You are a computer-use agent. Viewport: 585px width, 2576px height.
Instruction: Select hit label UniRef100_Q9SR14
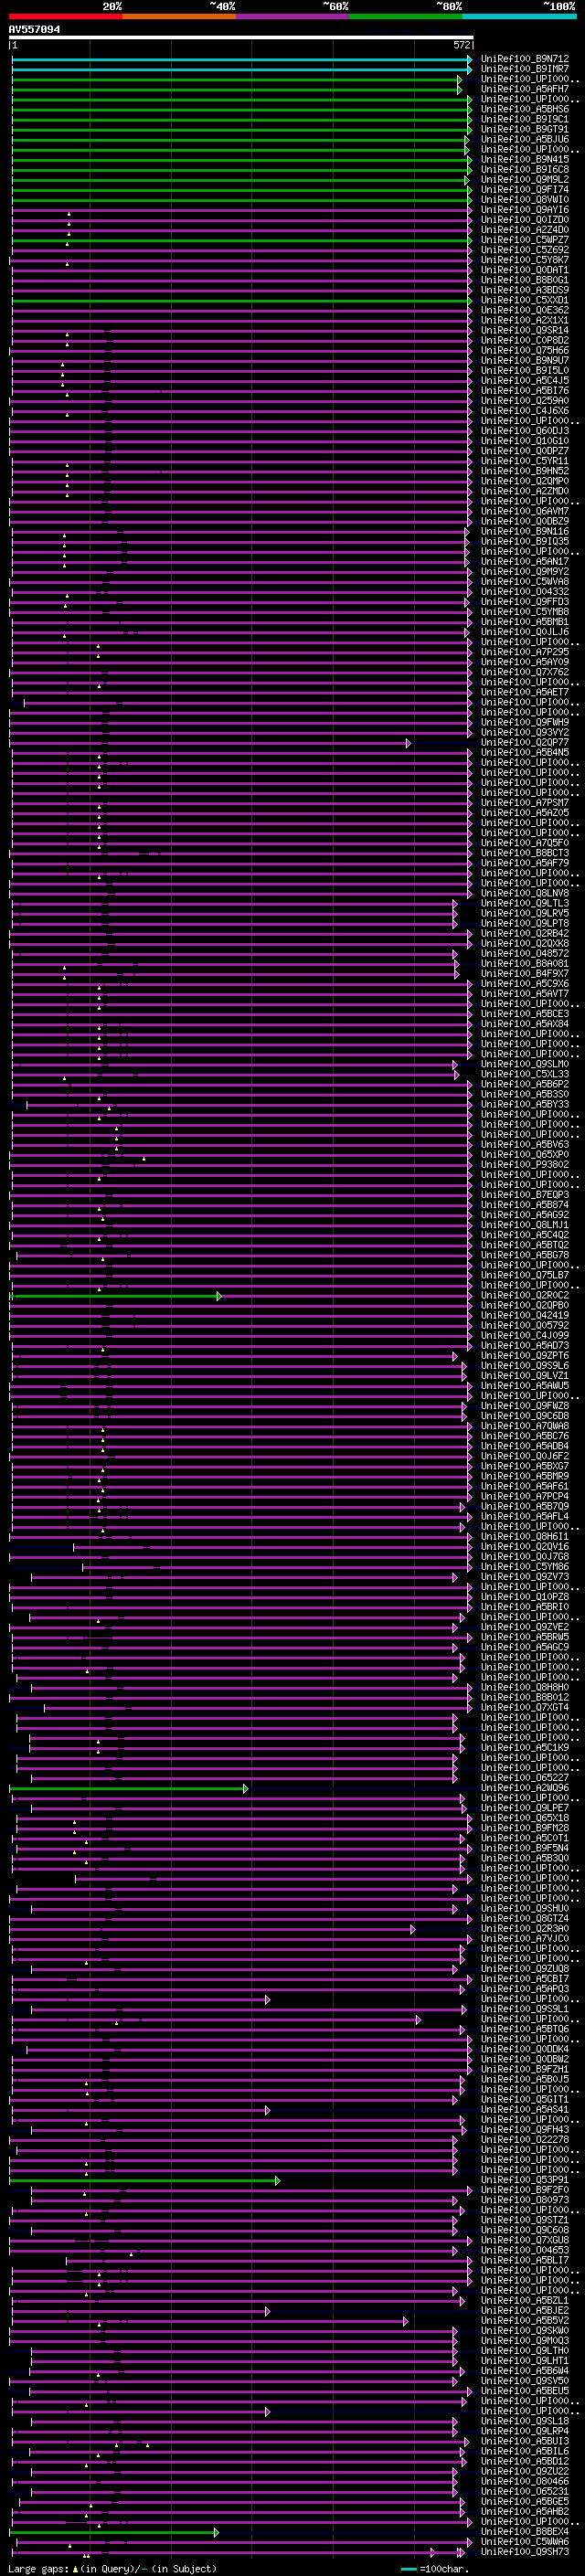(x=525, y=330)
